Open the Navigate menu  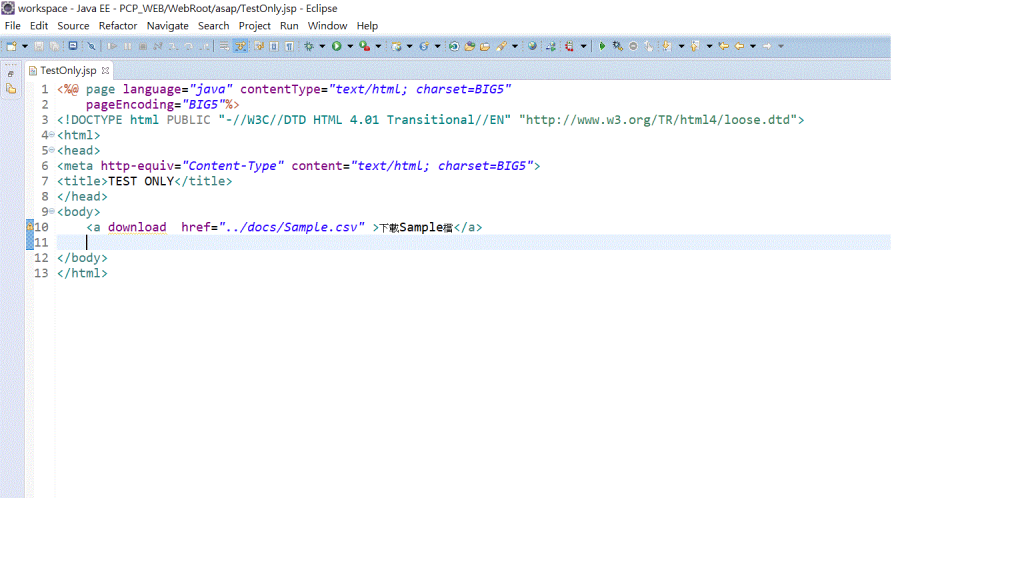pos(167,26)
